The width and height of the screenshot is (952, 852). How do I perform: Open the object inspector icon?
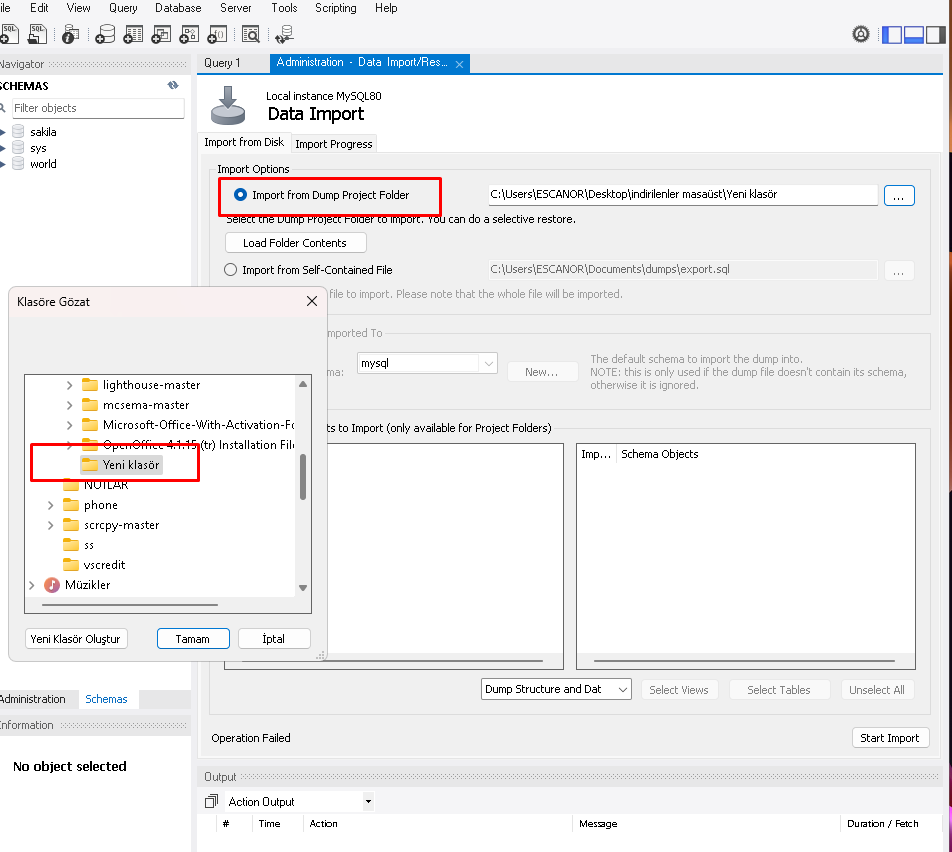[70, 35]
